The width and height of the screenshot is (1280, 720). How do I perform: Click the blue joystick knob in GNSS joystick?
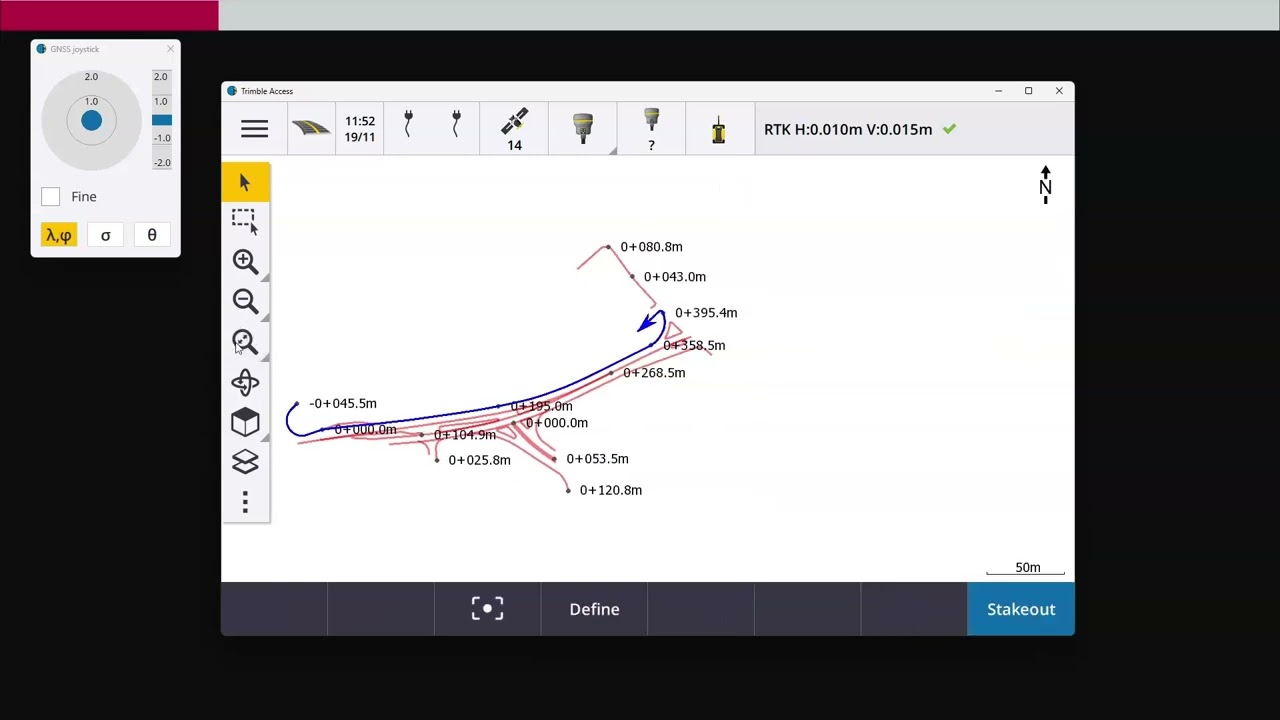(x=91, y=121)
